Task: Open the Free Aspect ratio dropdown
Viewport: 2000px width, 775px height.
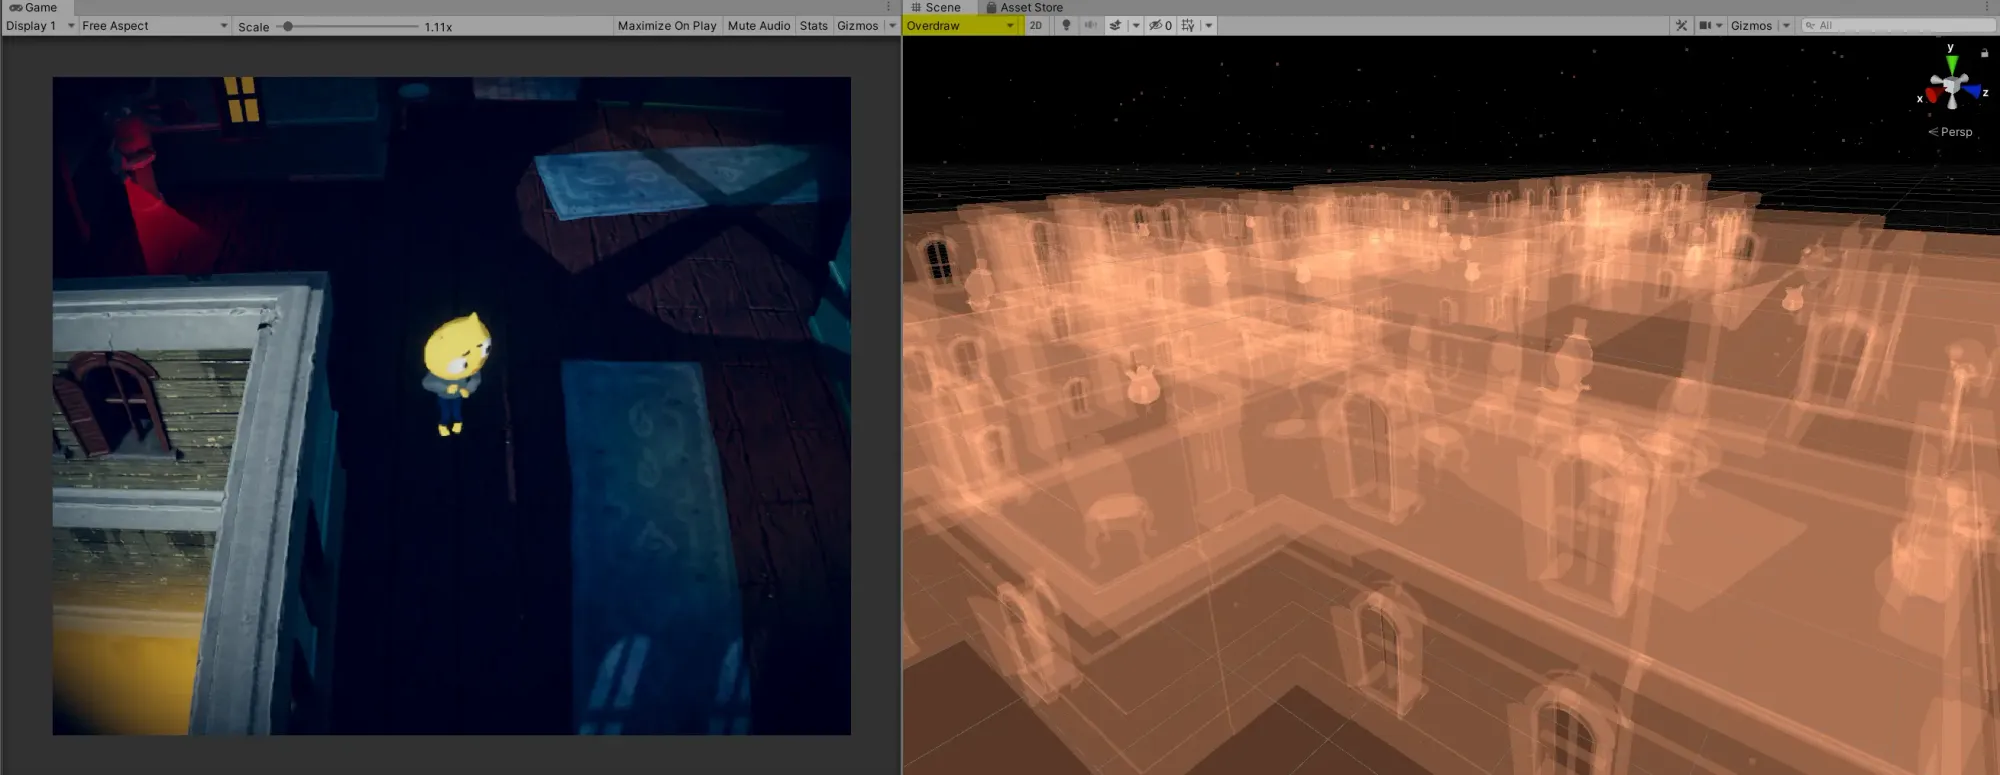Action: (x=154, y=26)
